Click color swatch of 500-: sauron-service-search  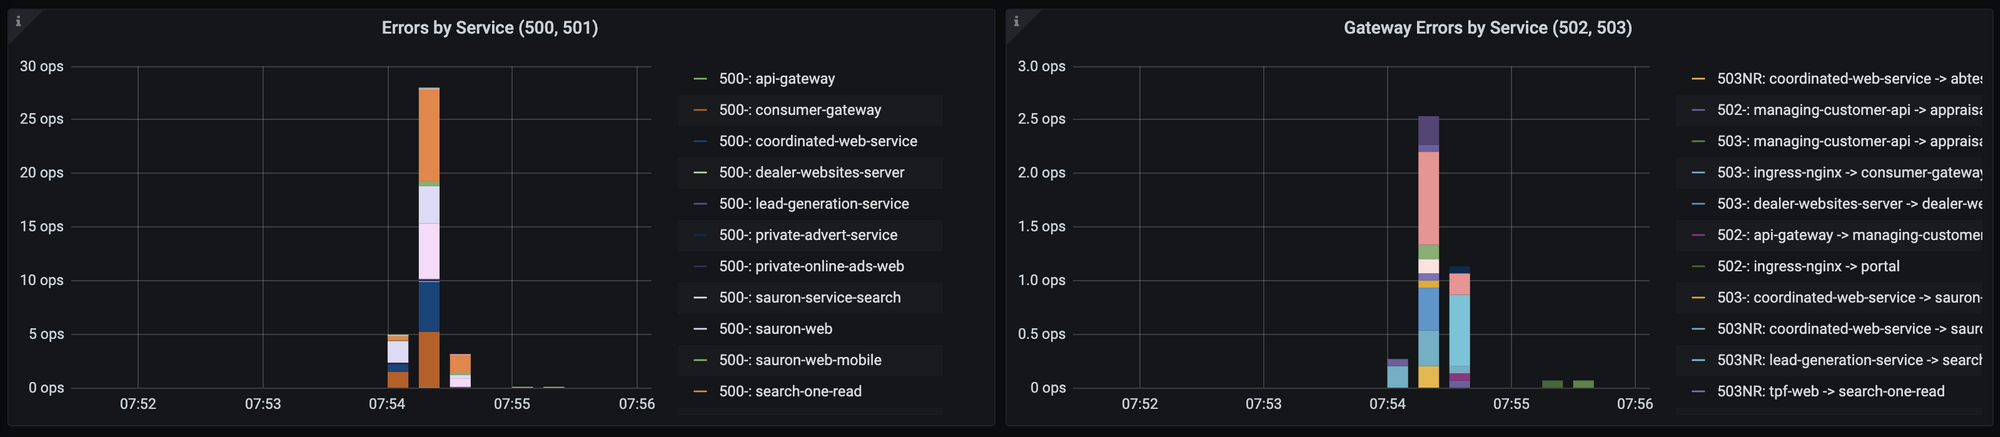[x=700, y=298]
